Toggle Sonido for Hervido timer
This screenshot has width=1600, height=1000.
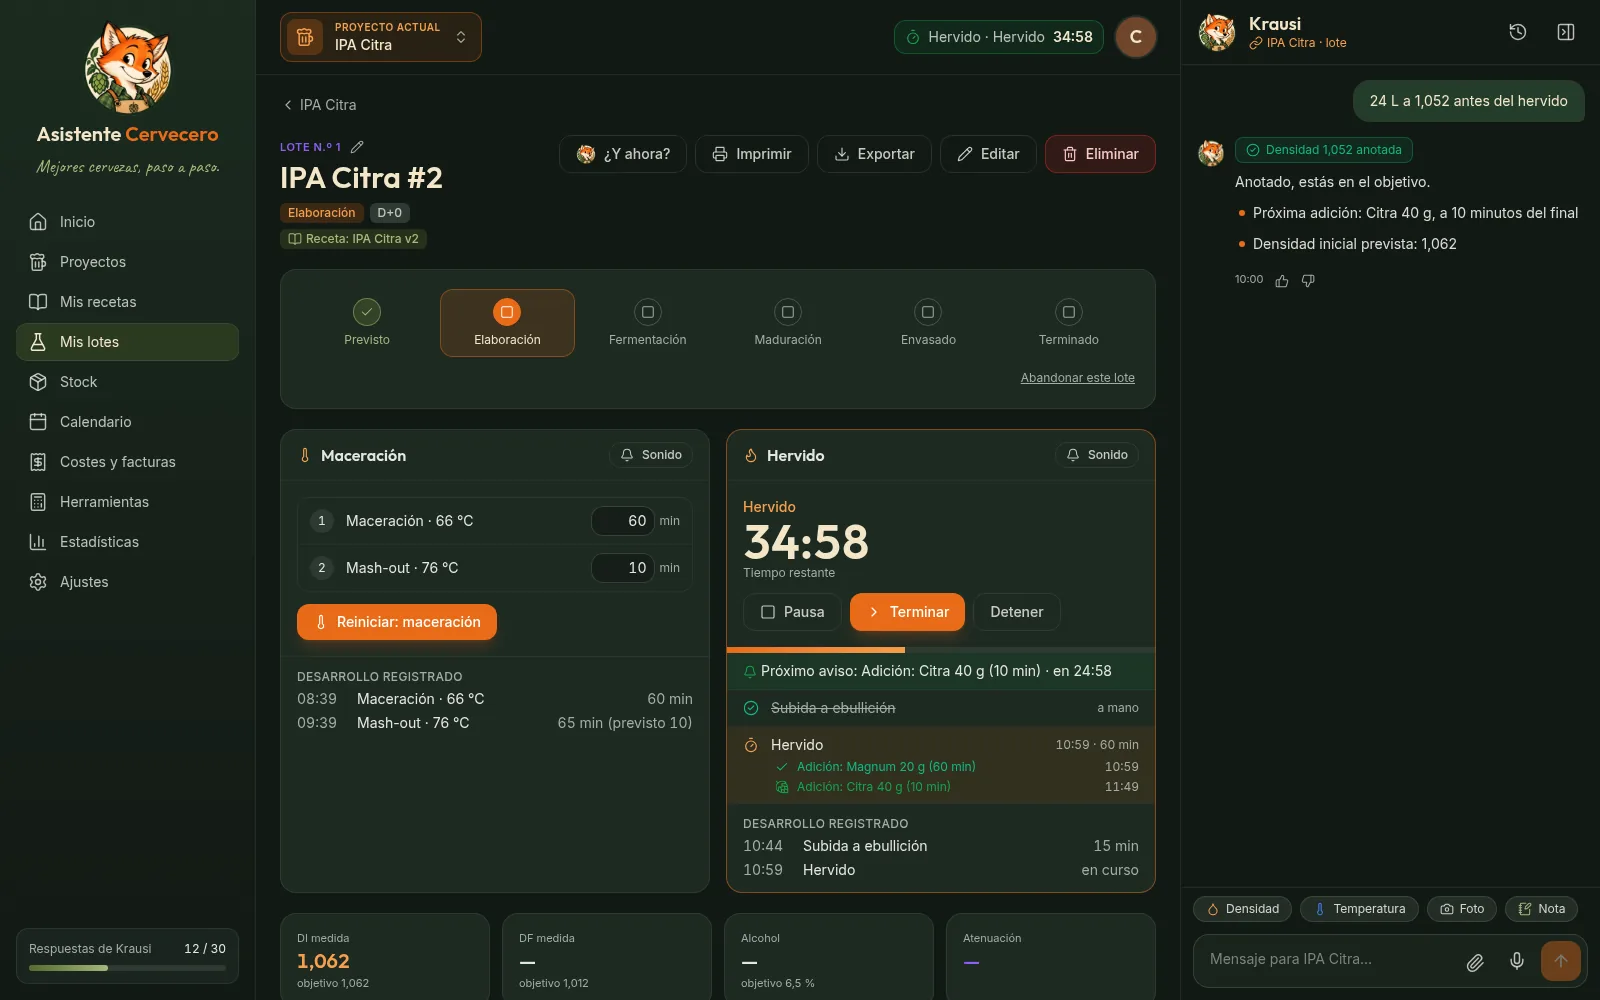(1097, 455)
